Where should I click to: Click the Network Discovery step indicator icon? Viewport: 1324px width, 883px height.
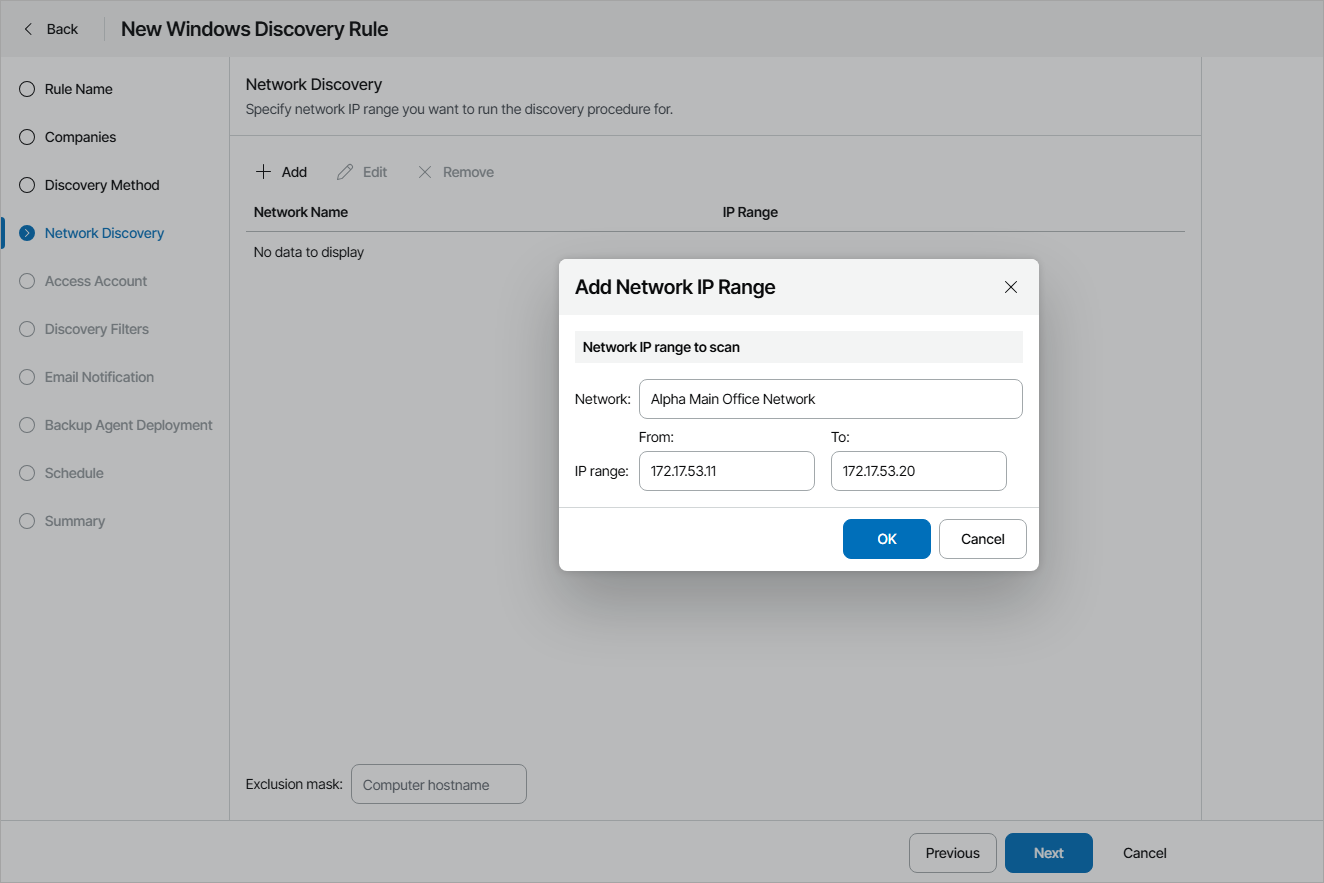(26, 232)
